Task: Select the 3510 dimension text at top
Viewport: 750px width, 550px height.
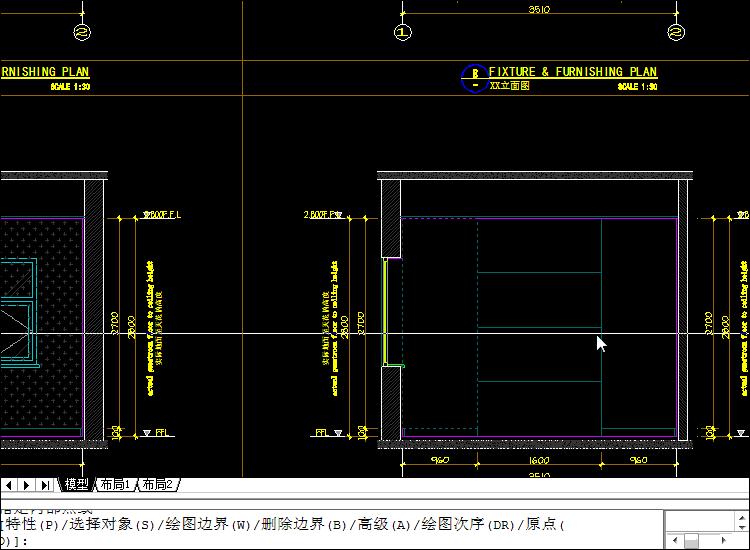Action: click(539, 9)
